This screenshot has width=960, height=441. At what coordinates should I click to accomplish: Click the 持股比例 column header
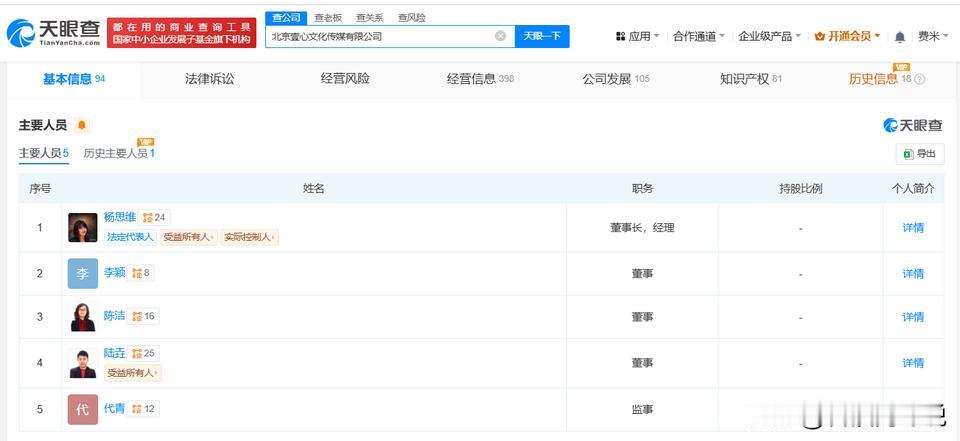click(x=800, y=189)
